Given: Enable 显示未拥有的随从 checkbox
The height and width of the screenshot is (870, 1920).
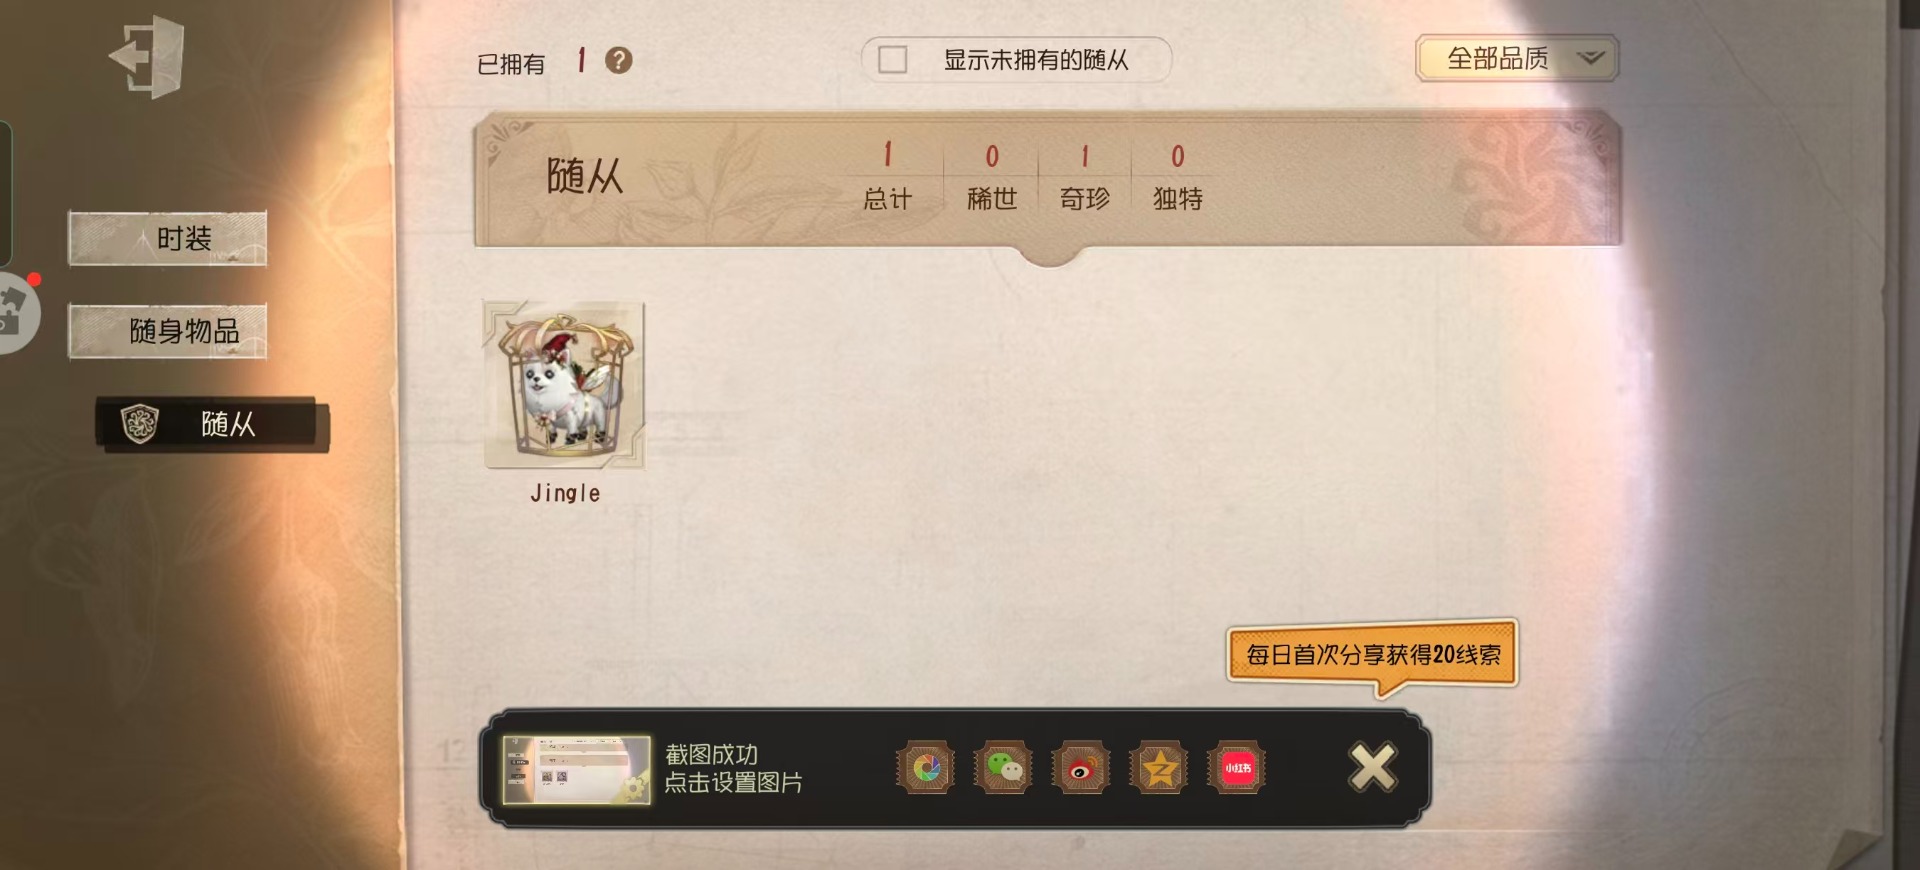Looking at the screenshot, I should tap(892, 60).
